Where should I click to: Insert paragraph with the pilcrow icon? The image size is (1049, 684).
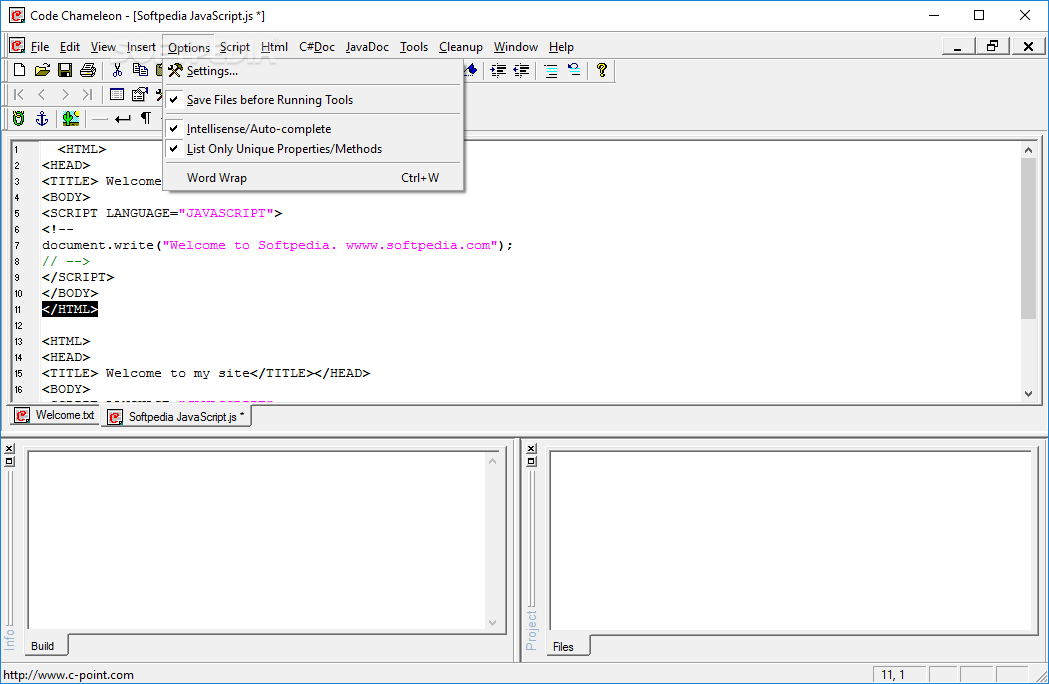pos(145,118)
